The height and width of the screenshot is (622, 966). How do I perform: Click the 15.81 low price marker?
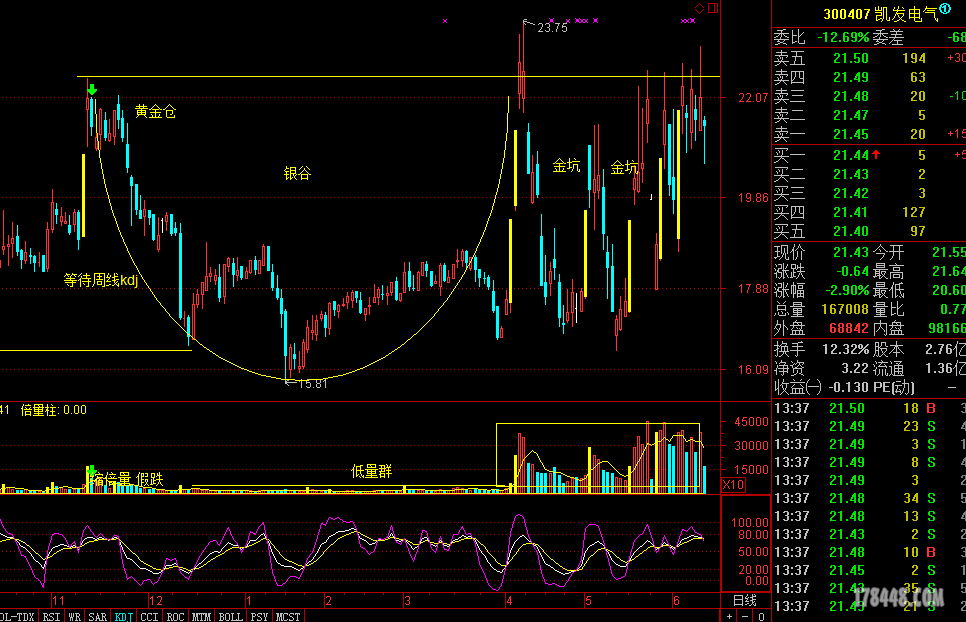pos(312,383)
